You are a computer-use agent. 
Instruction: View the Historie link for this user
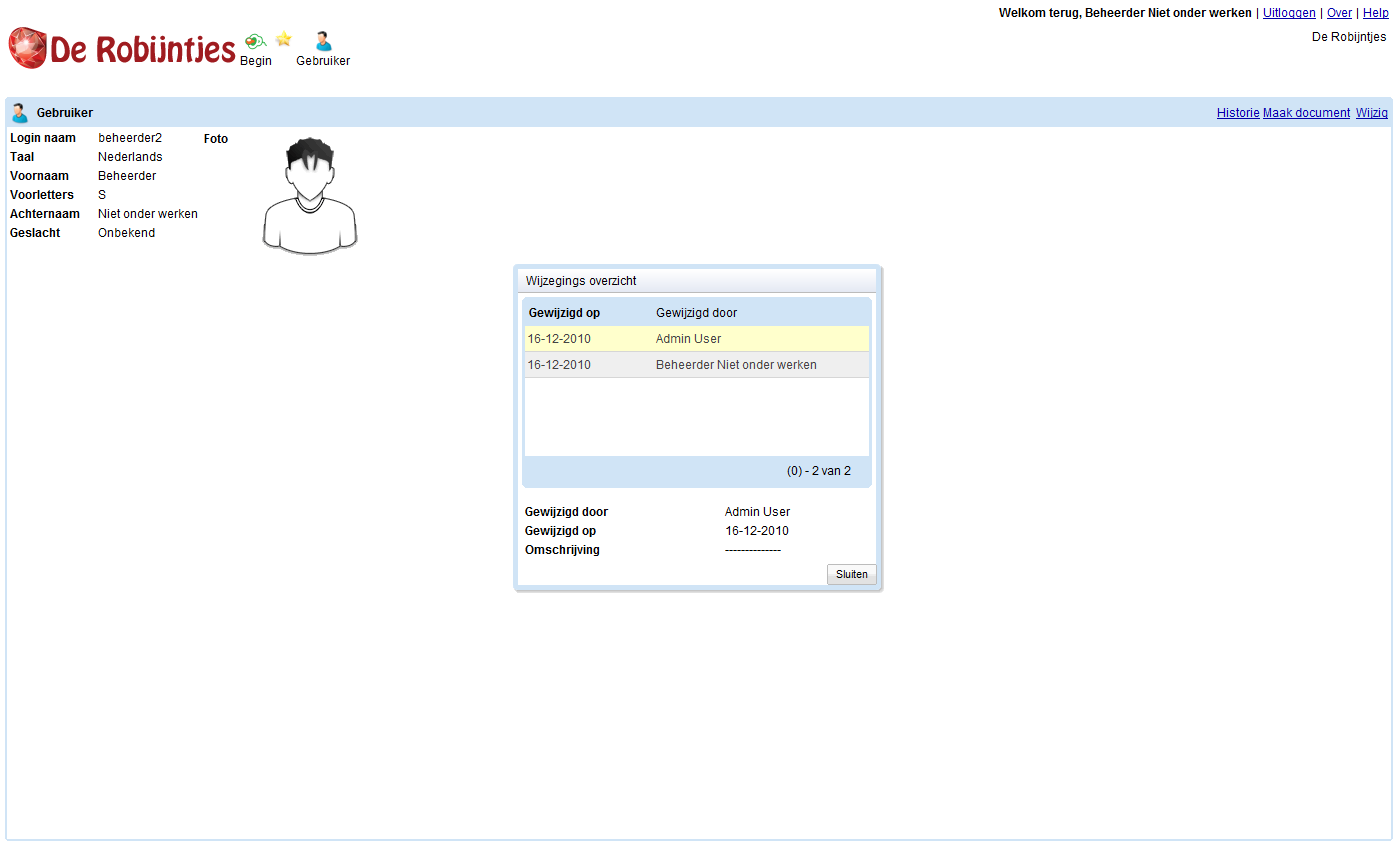tap(1237, 113)
